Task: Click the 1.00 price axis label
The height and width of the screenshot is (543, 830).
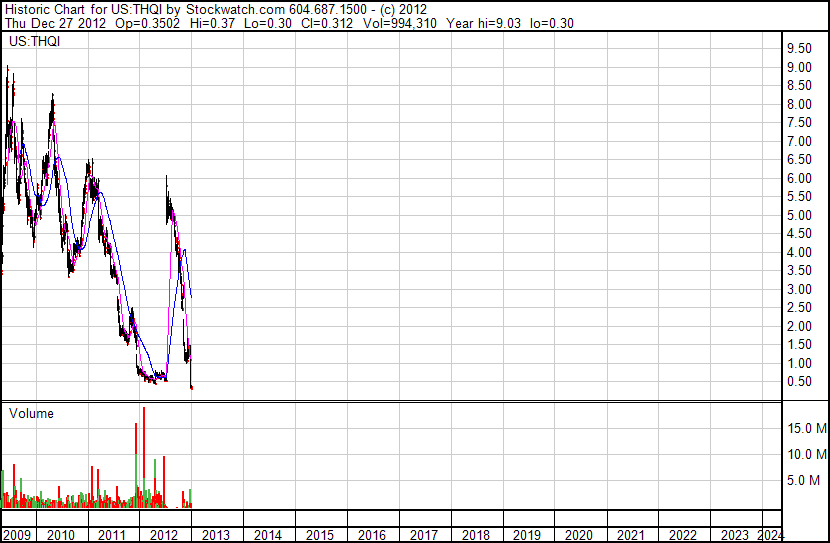Action: tap(799, 364)
